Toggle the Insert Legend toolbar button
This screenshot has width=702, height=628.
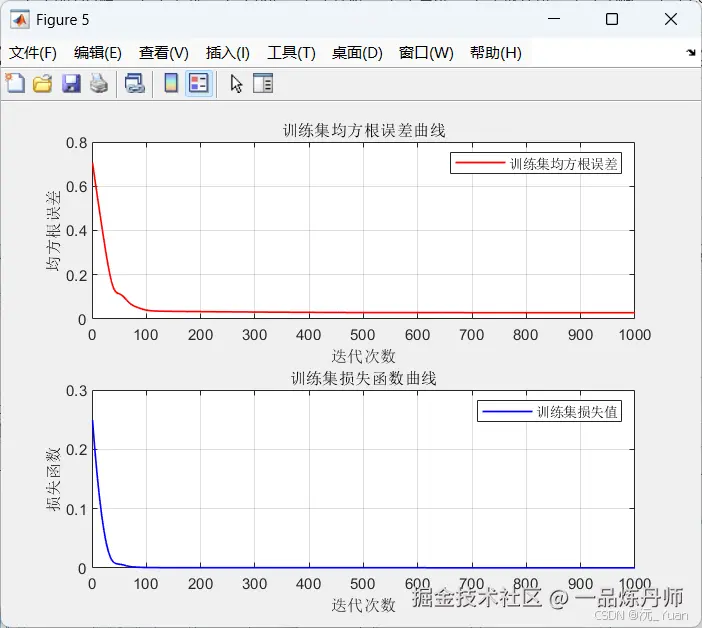pyautogui.click(x=199, y=83)
